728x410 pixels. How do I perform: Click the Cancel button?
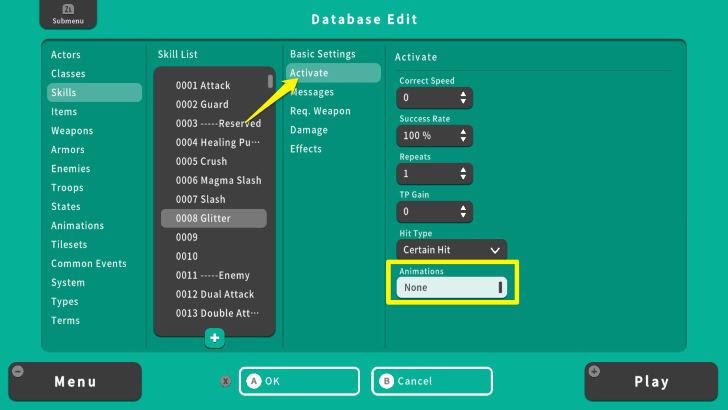point(432,381)
